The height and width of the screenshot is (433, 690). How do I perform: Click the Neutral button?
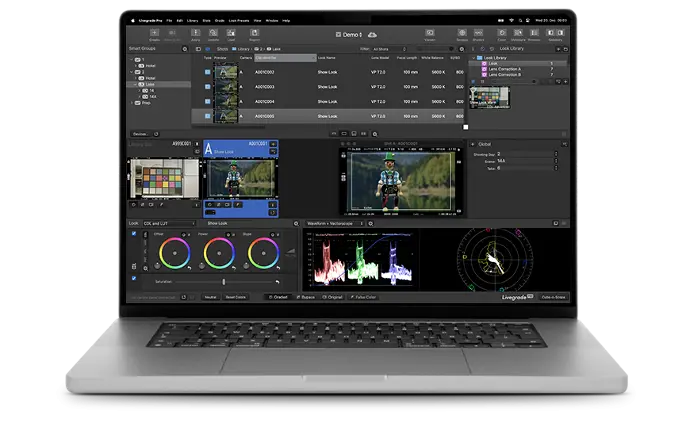tap(210, 297)
